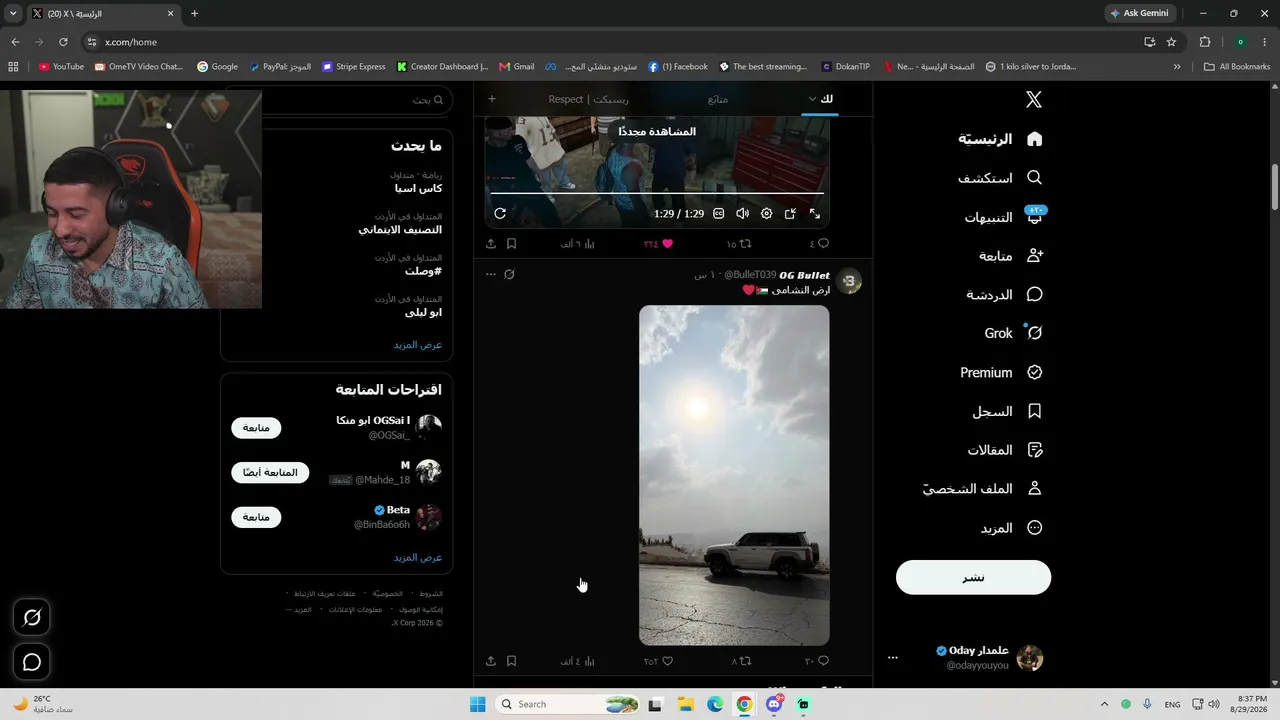Replay the finished video
Image resolution: width=1280 pixels, height=720 pixels.
[x=500, y=213]
